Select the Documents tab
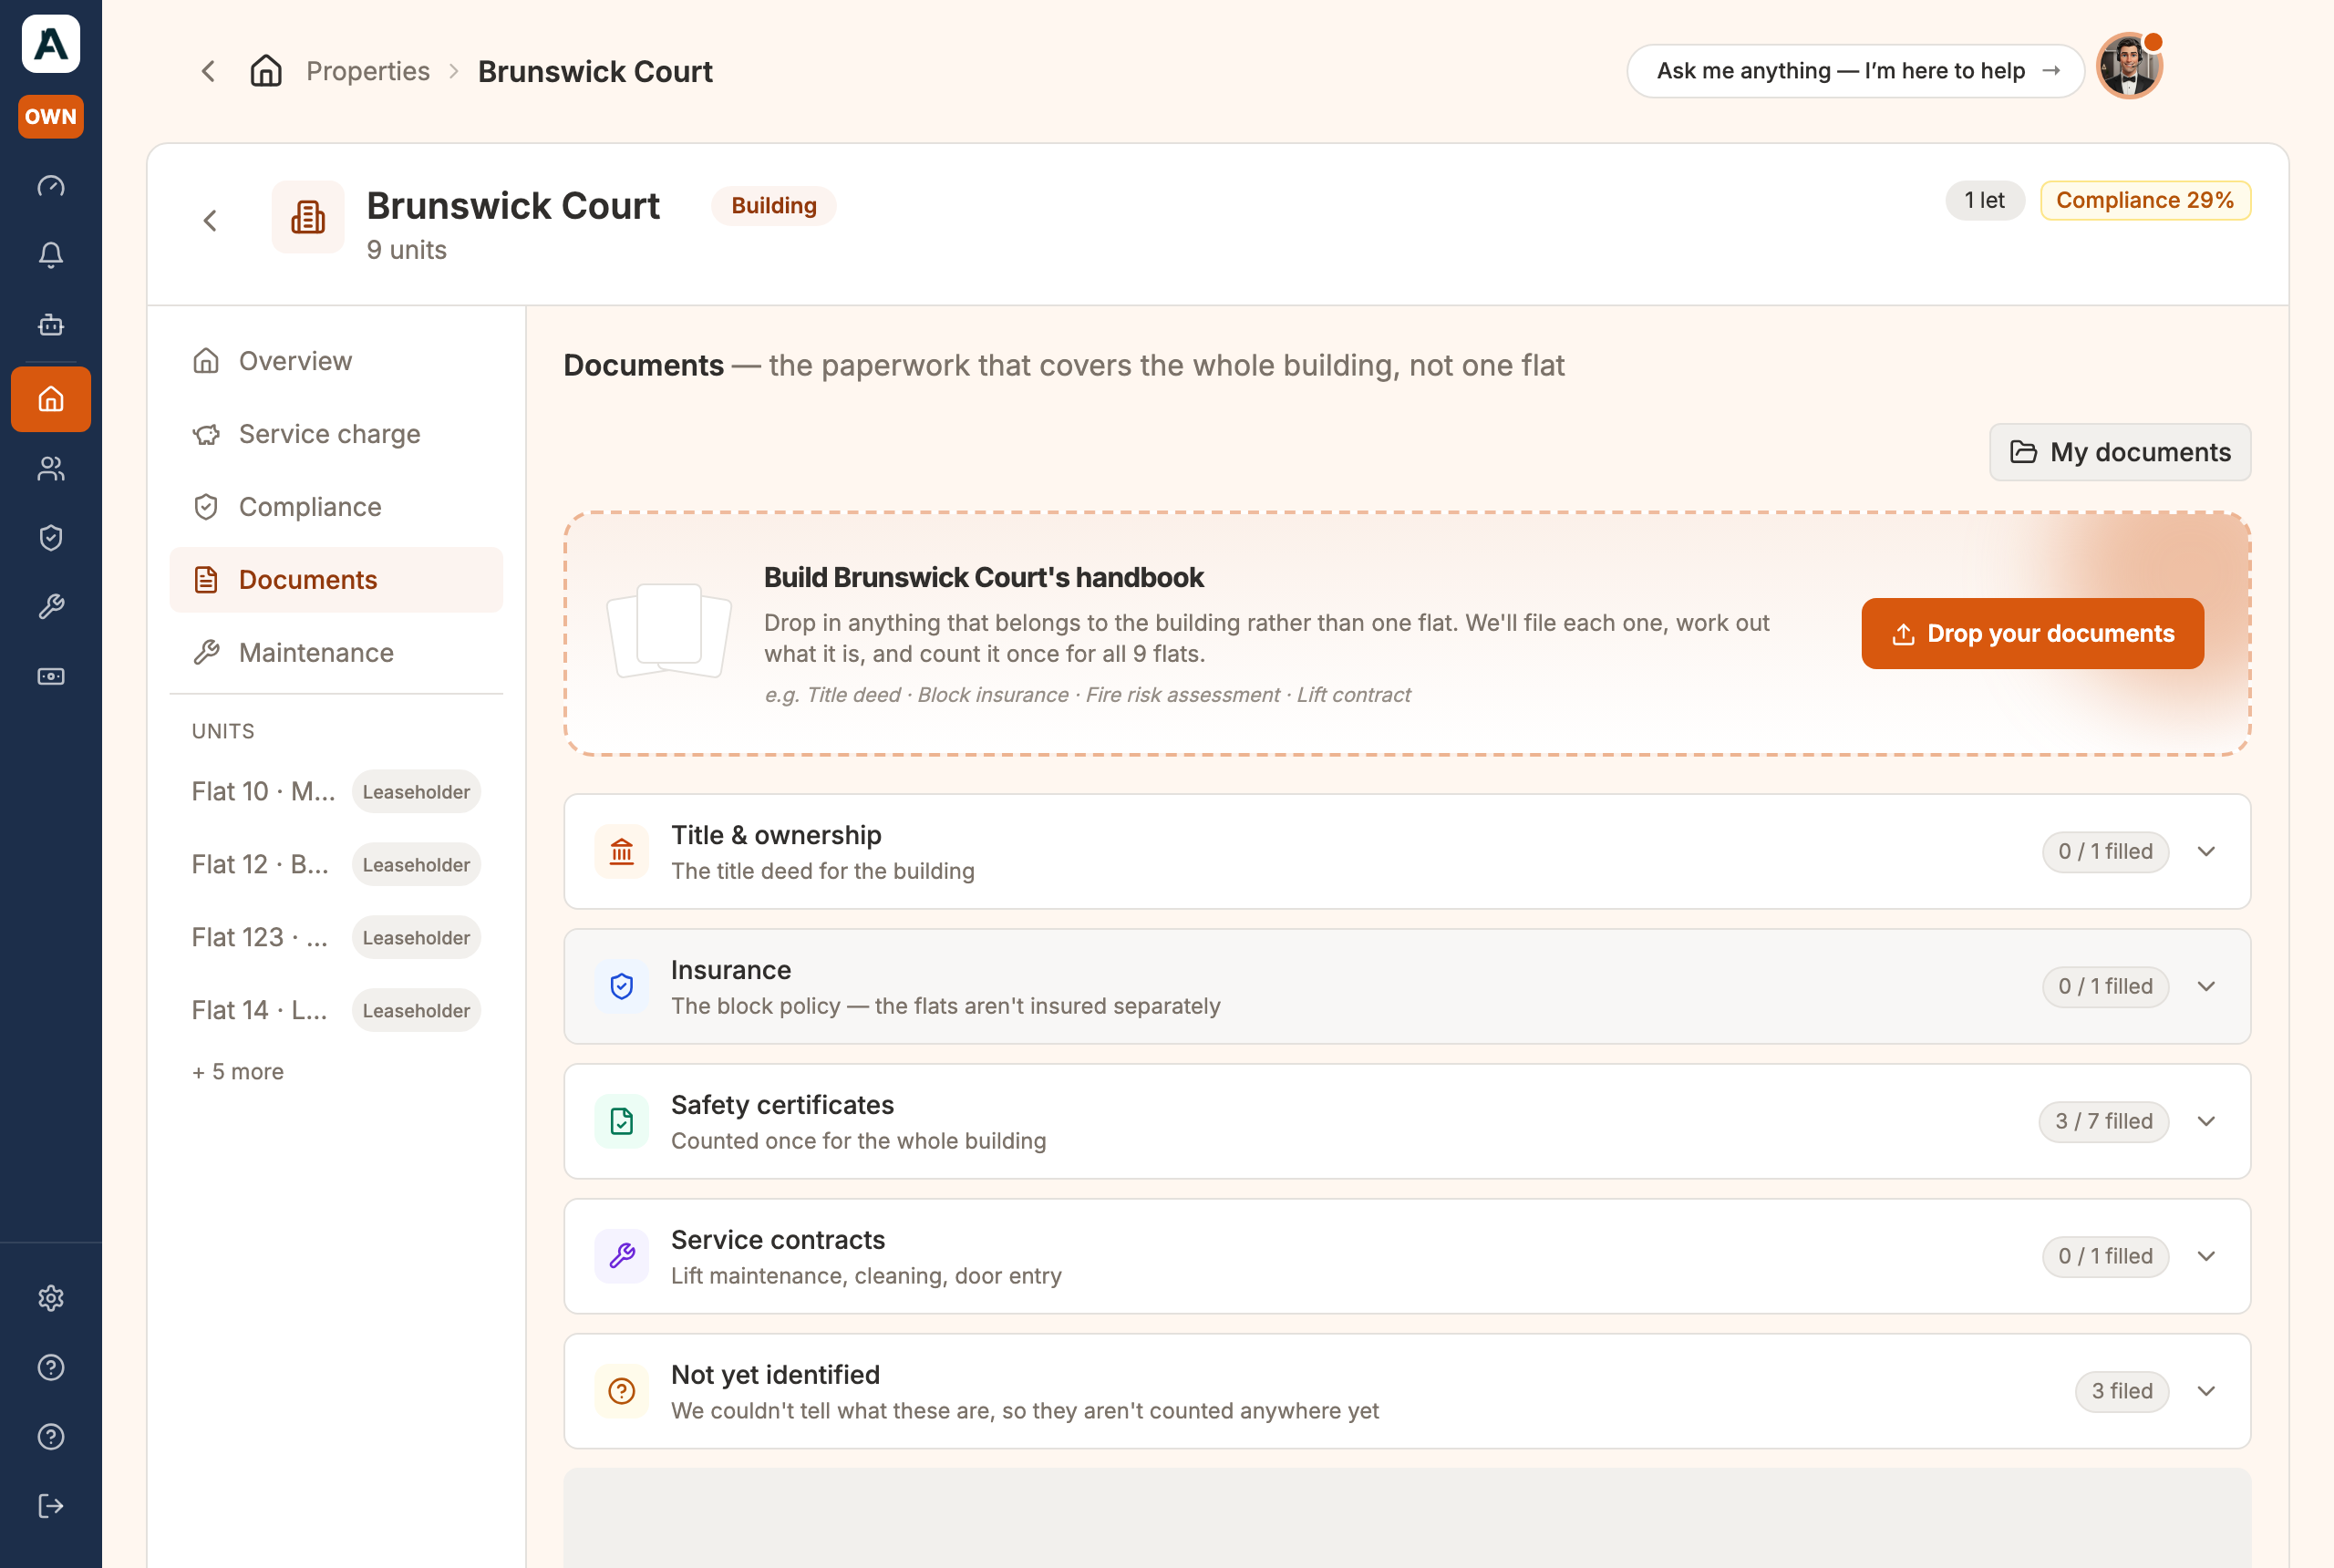This screenshot has width=2334, height=1568. click(x=336, y=580)
